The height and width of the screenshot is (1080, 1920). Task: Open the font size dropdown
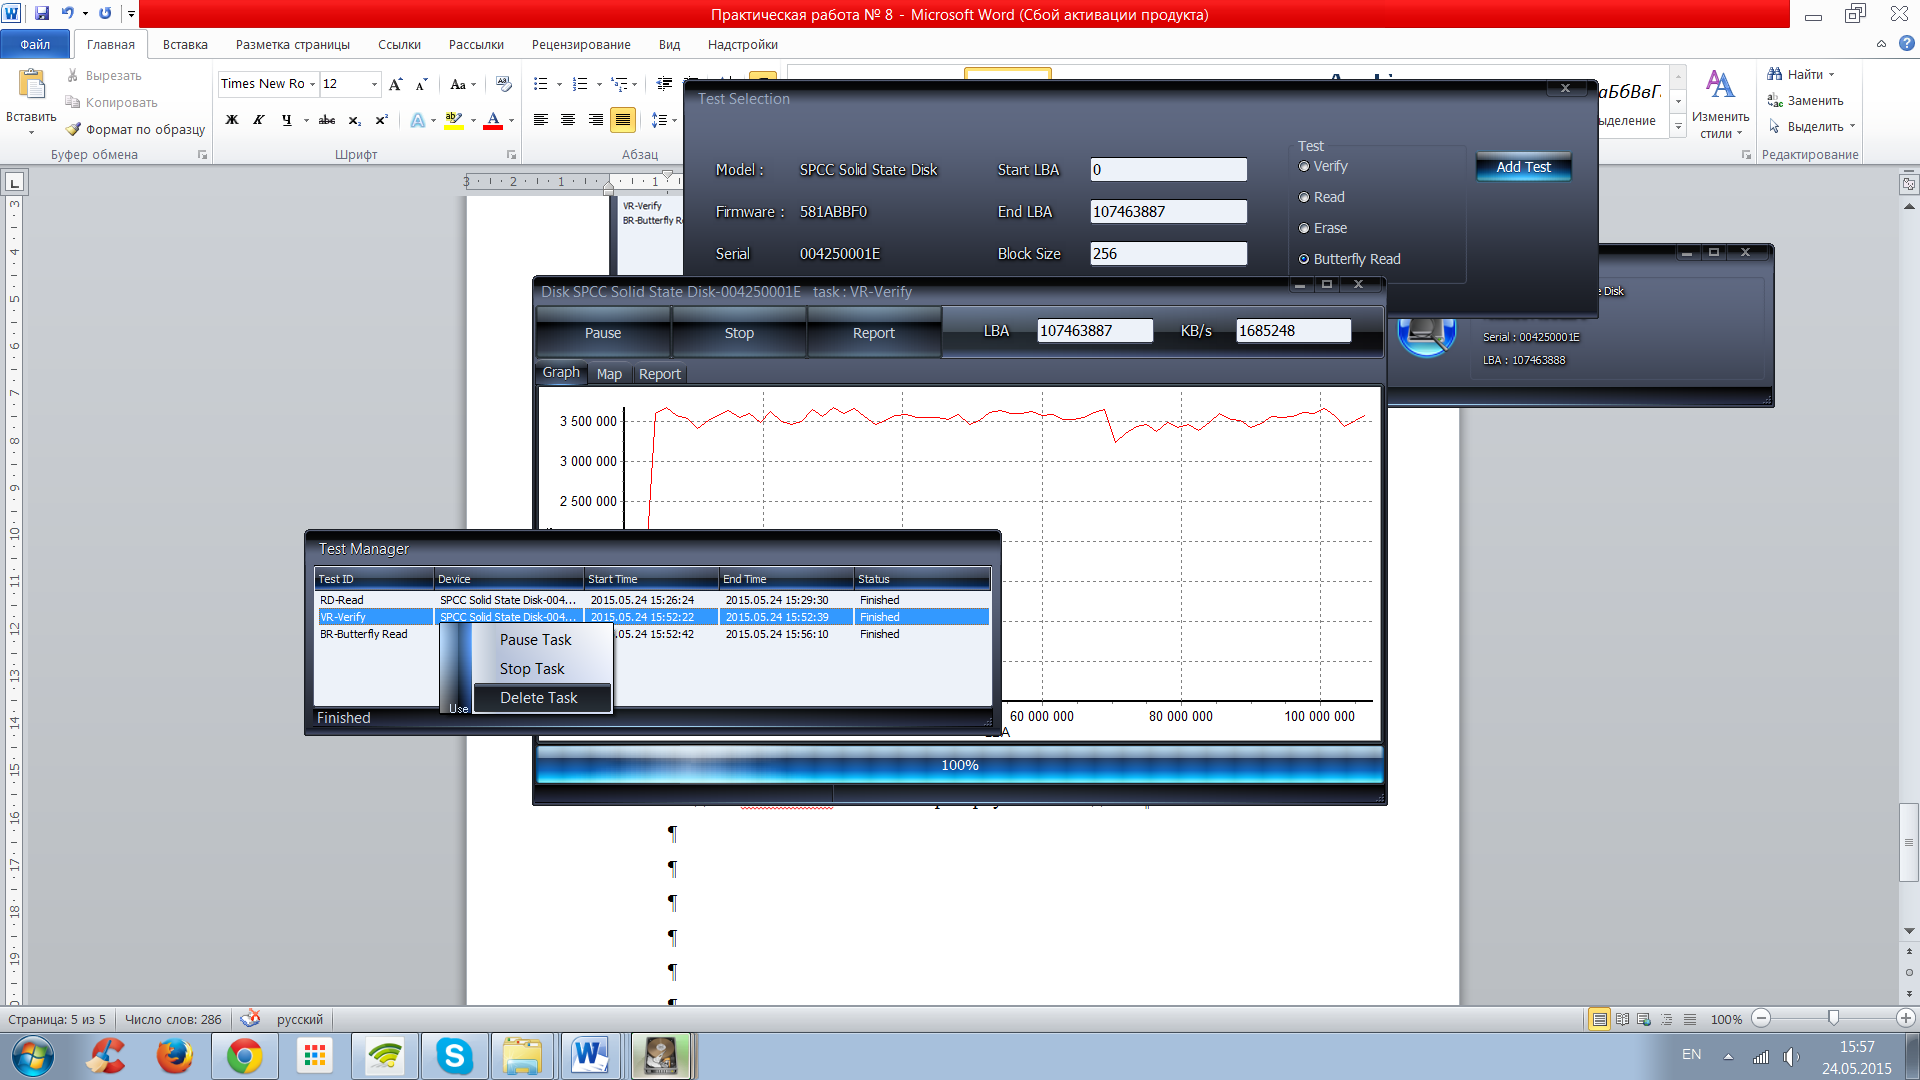[x=375, y=84]
